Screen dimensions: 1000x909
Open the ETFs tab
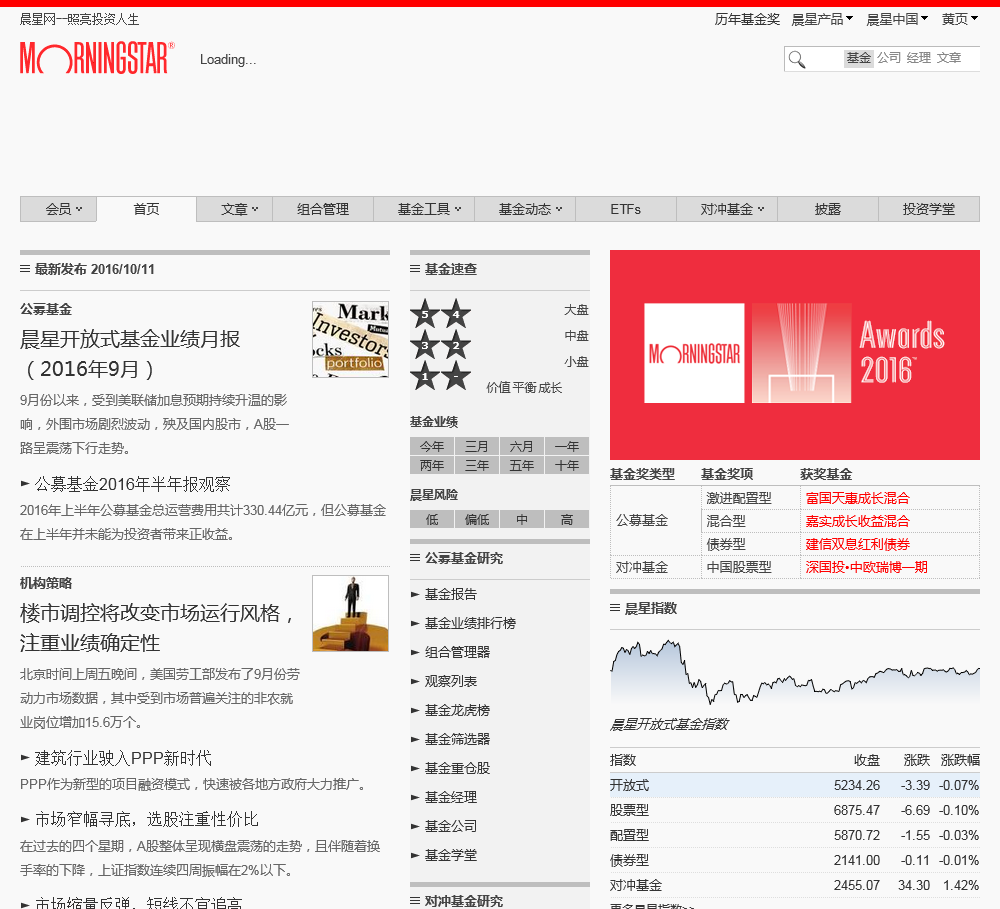[626, 209]
